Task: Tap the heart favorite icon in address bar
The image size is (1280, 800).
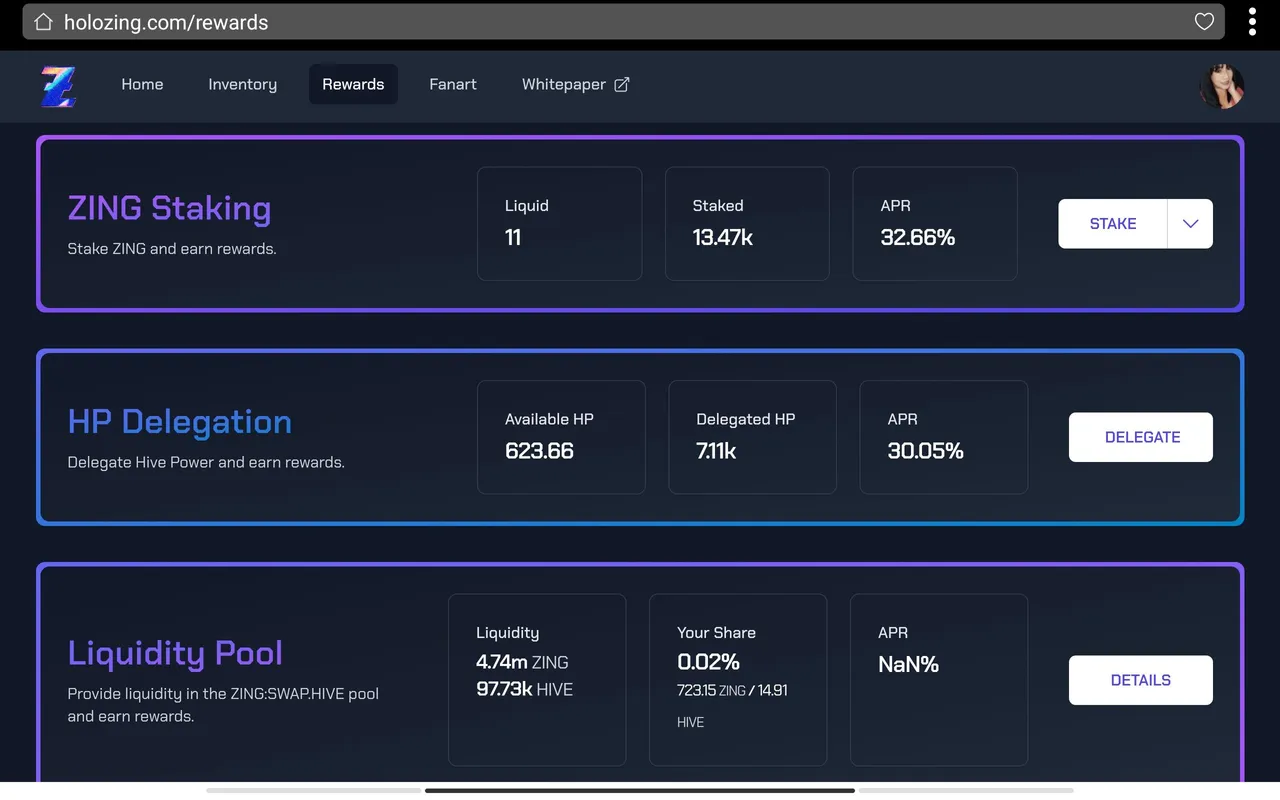Action: (1204, 22)
